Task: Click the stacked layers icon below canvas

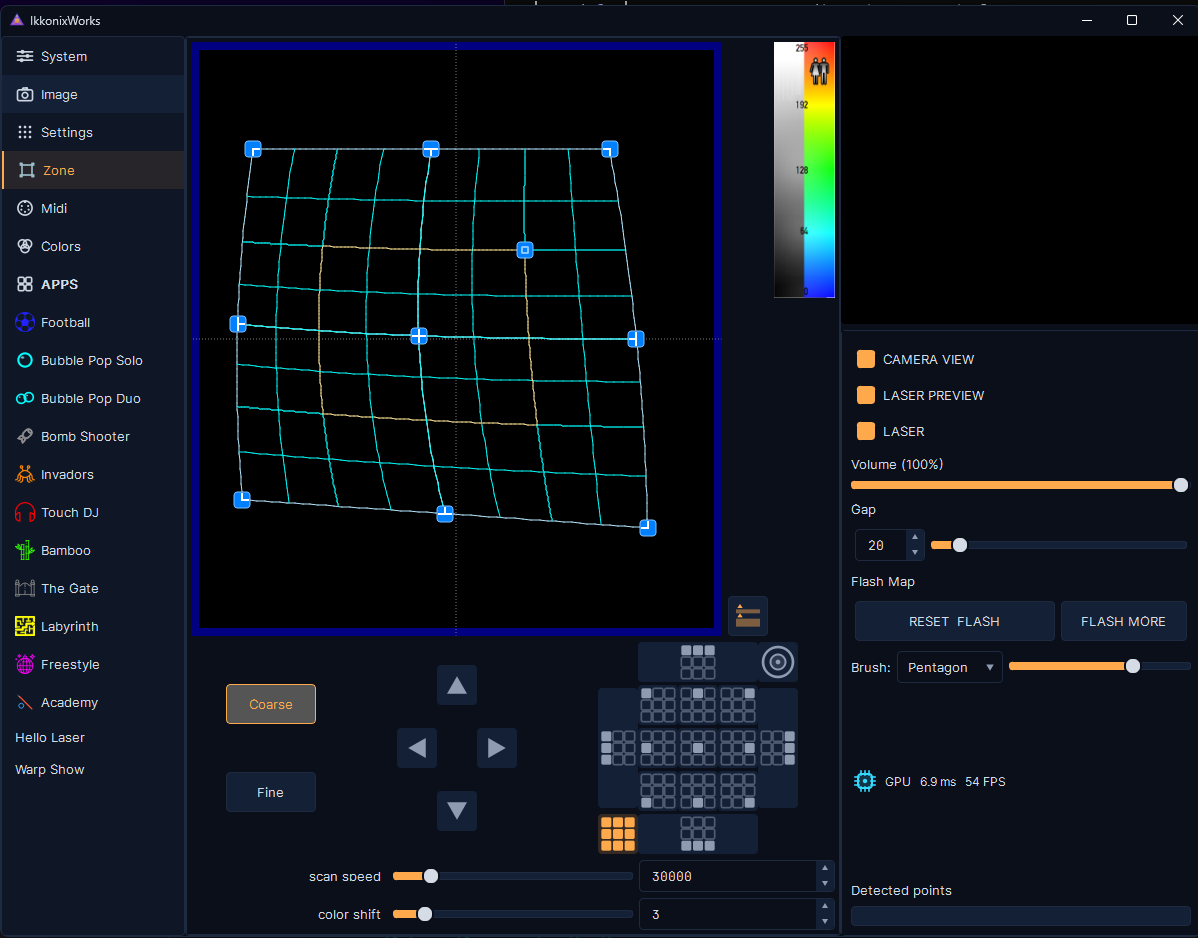Action: pos(748,616)
